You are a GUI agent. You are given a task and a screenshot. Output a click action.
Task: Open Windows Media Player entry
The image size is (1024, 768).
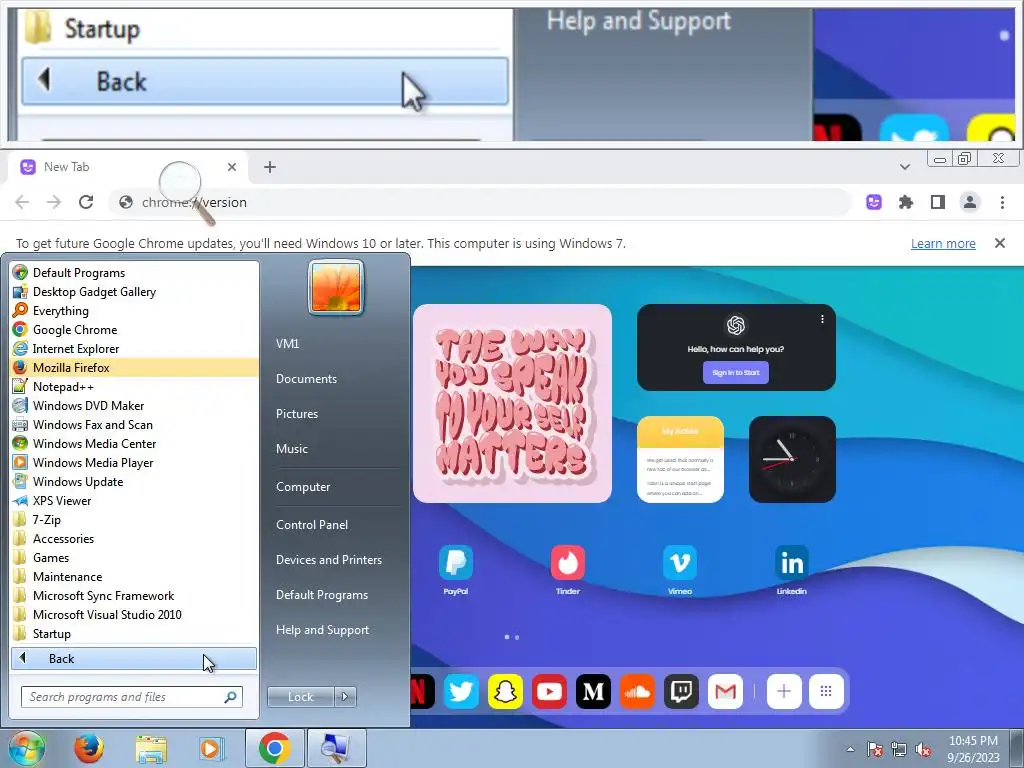point(135,462)
